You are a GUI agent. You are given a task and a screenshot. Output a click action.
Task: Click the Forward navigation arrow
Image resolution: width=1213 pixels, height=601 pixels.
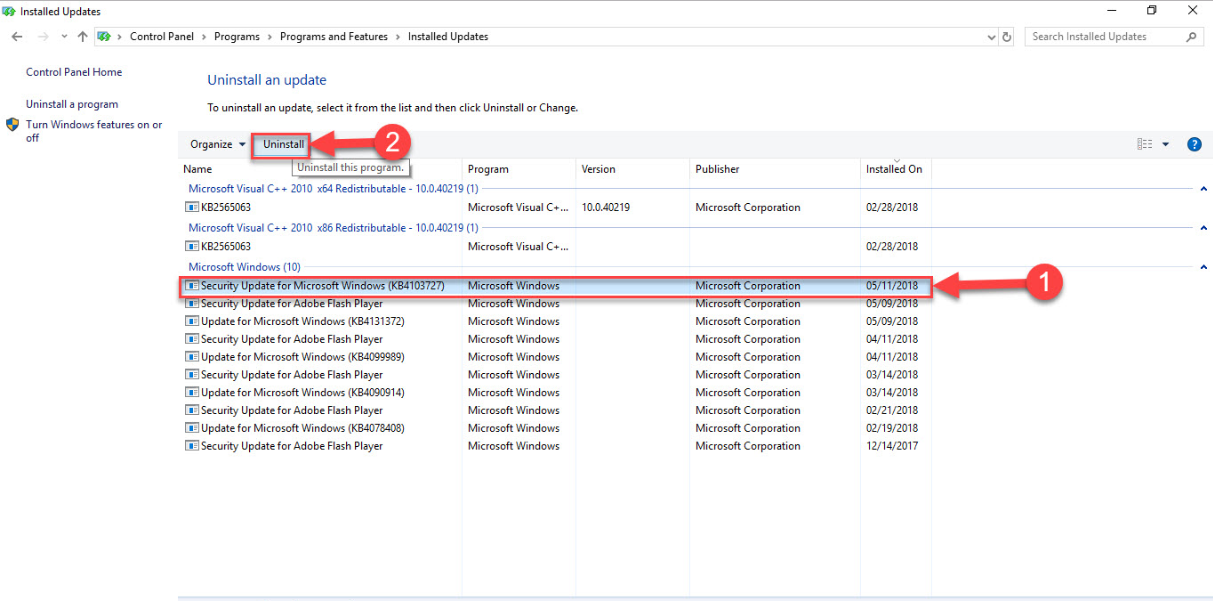click(43, 36)
